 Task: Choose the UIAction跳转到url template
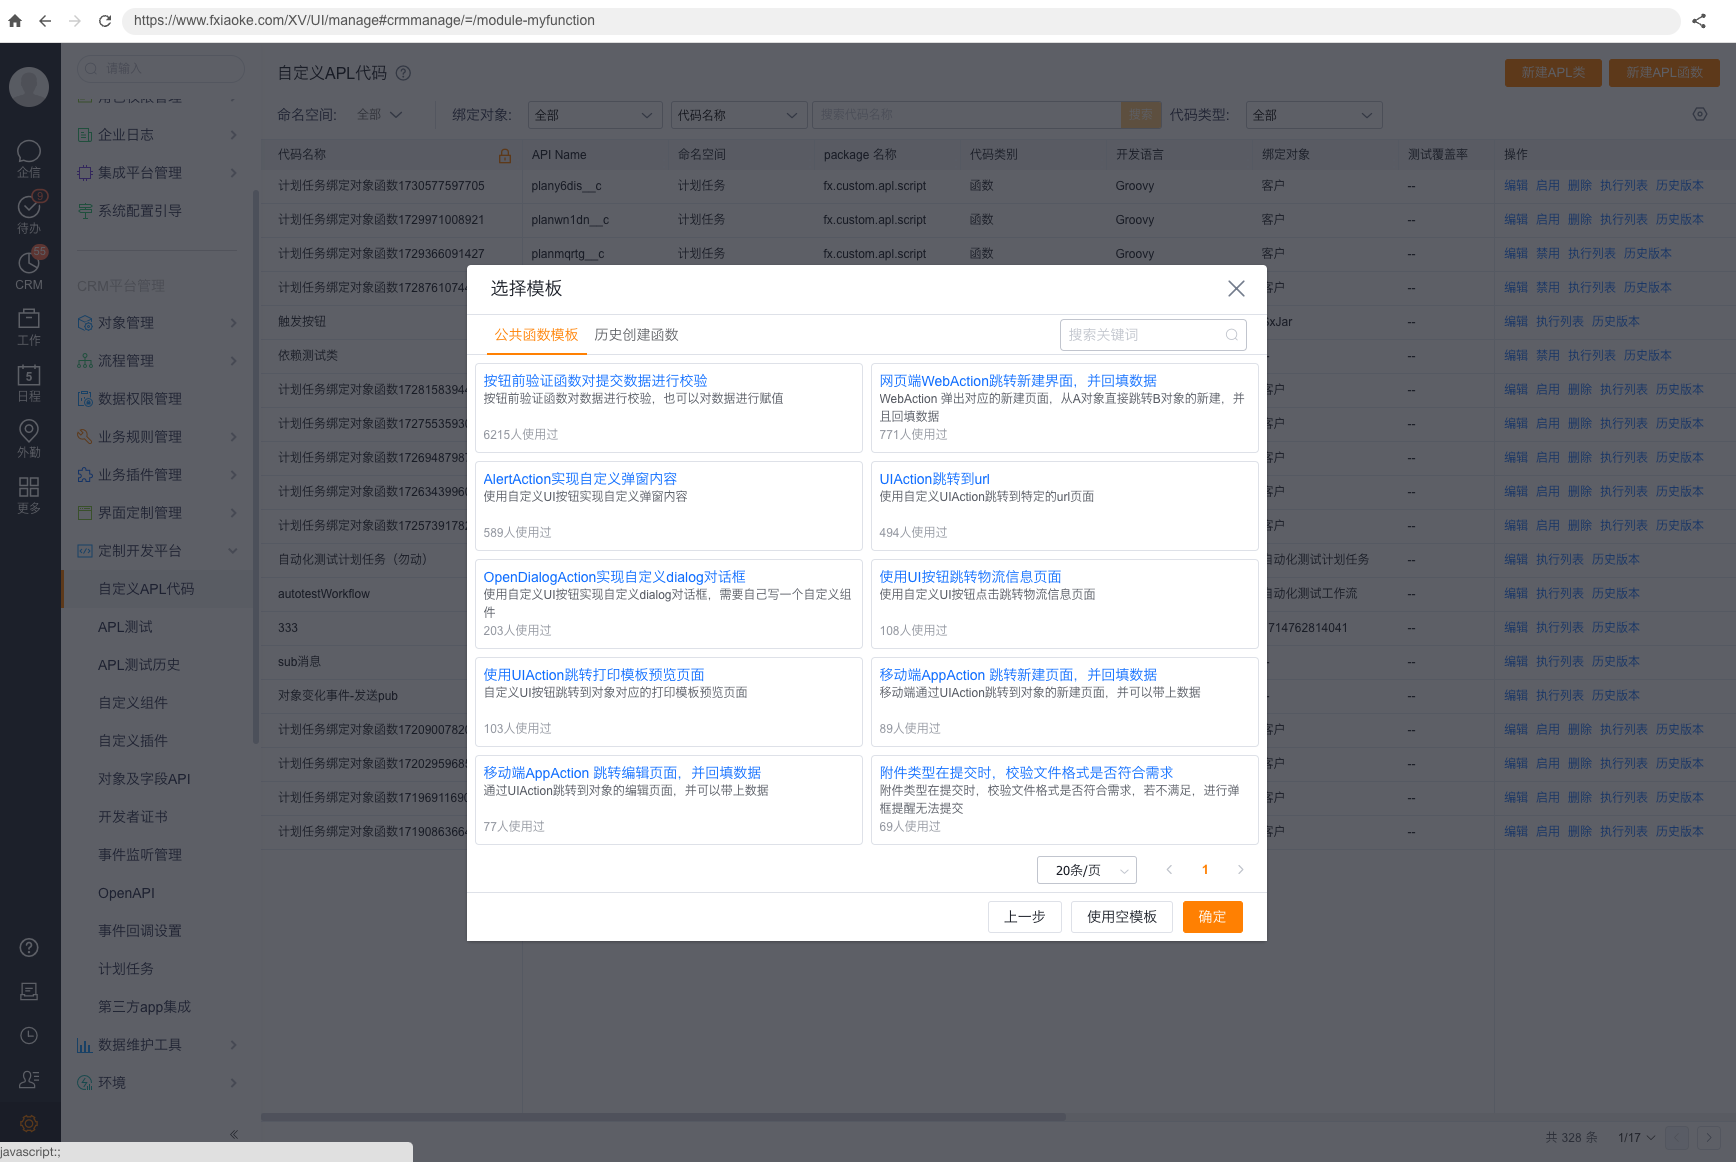pyautogui.click(x=934, y=479)
